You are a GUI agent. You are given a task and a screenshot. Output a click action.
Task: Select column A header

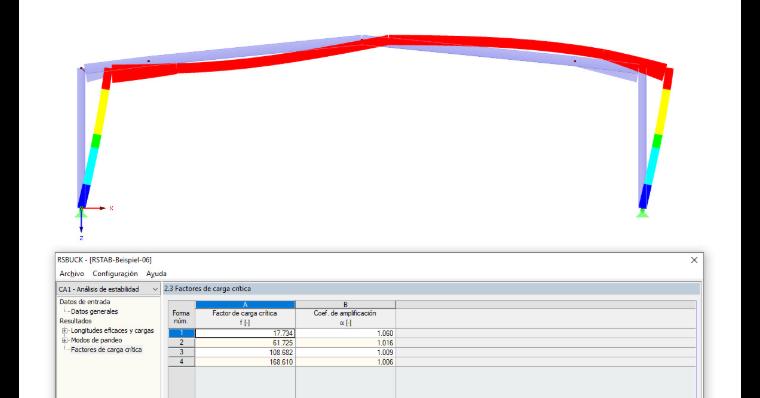click(245, 304)
